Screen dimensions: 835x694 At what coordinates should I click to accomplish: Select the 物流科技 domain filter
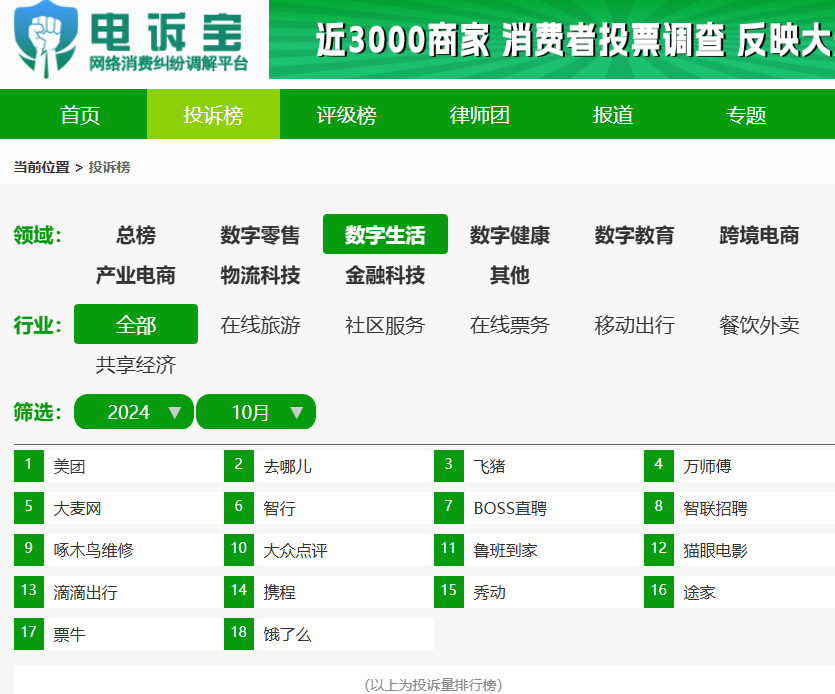click(260, 275)
